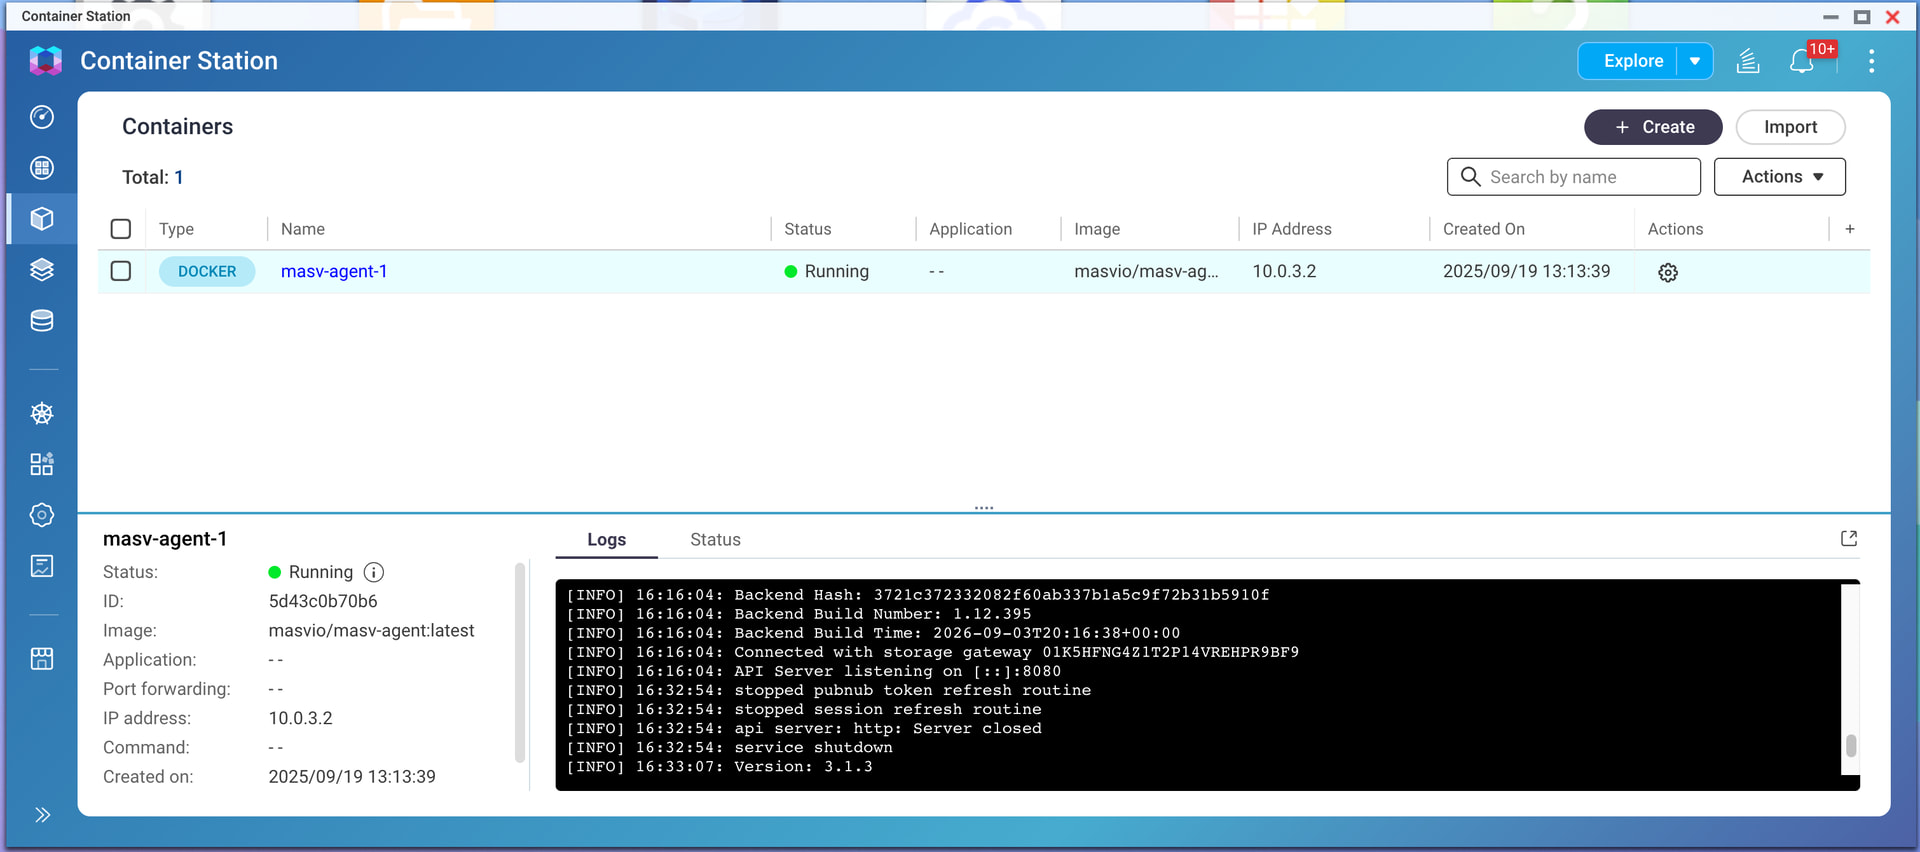Expand the sidebar with the double chevron
1920x852 pixels.
pyautogui.click(x=42, y=815)
